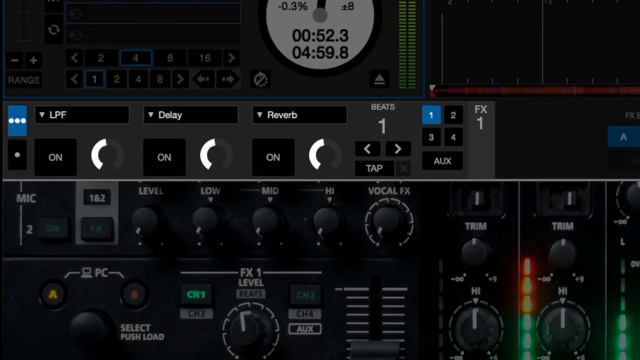
Task: Assign FX 1 to AUX in software panel
Action: (x=442, y=161)
